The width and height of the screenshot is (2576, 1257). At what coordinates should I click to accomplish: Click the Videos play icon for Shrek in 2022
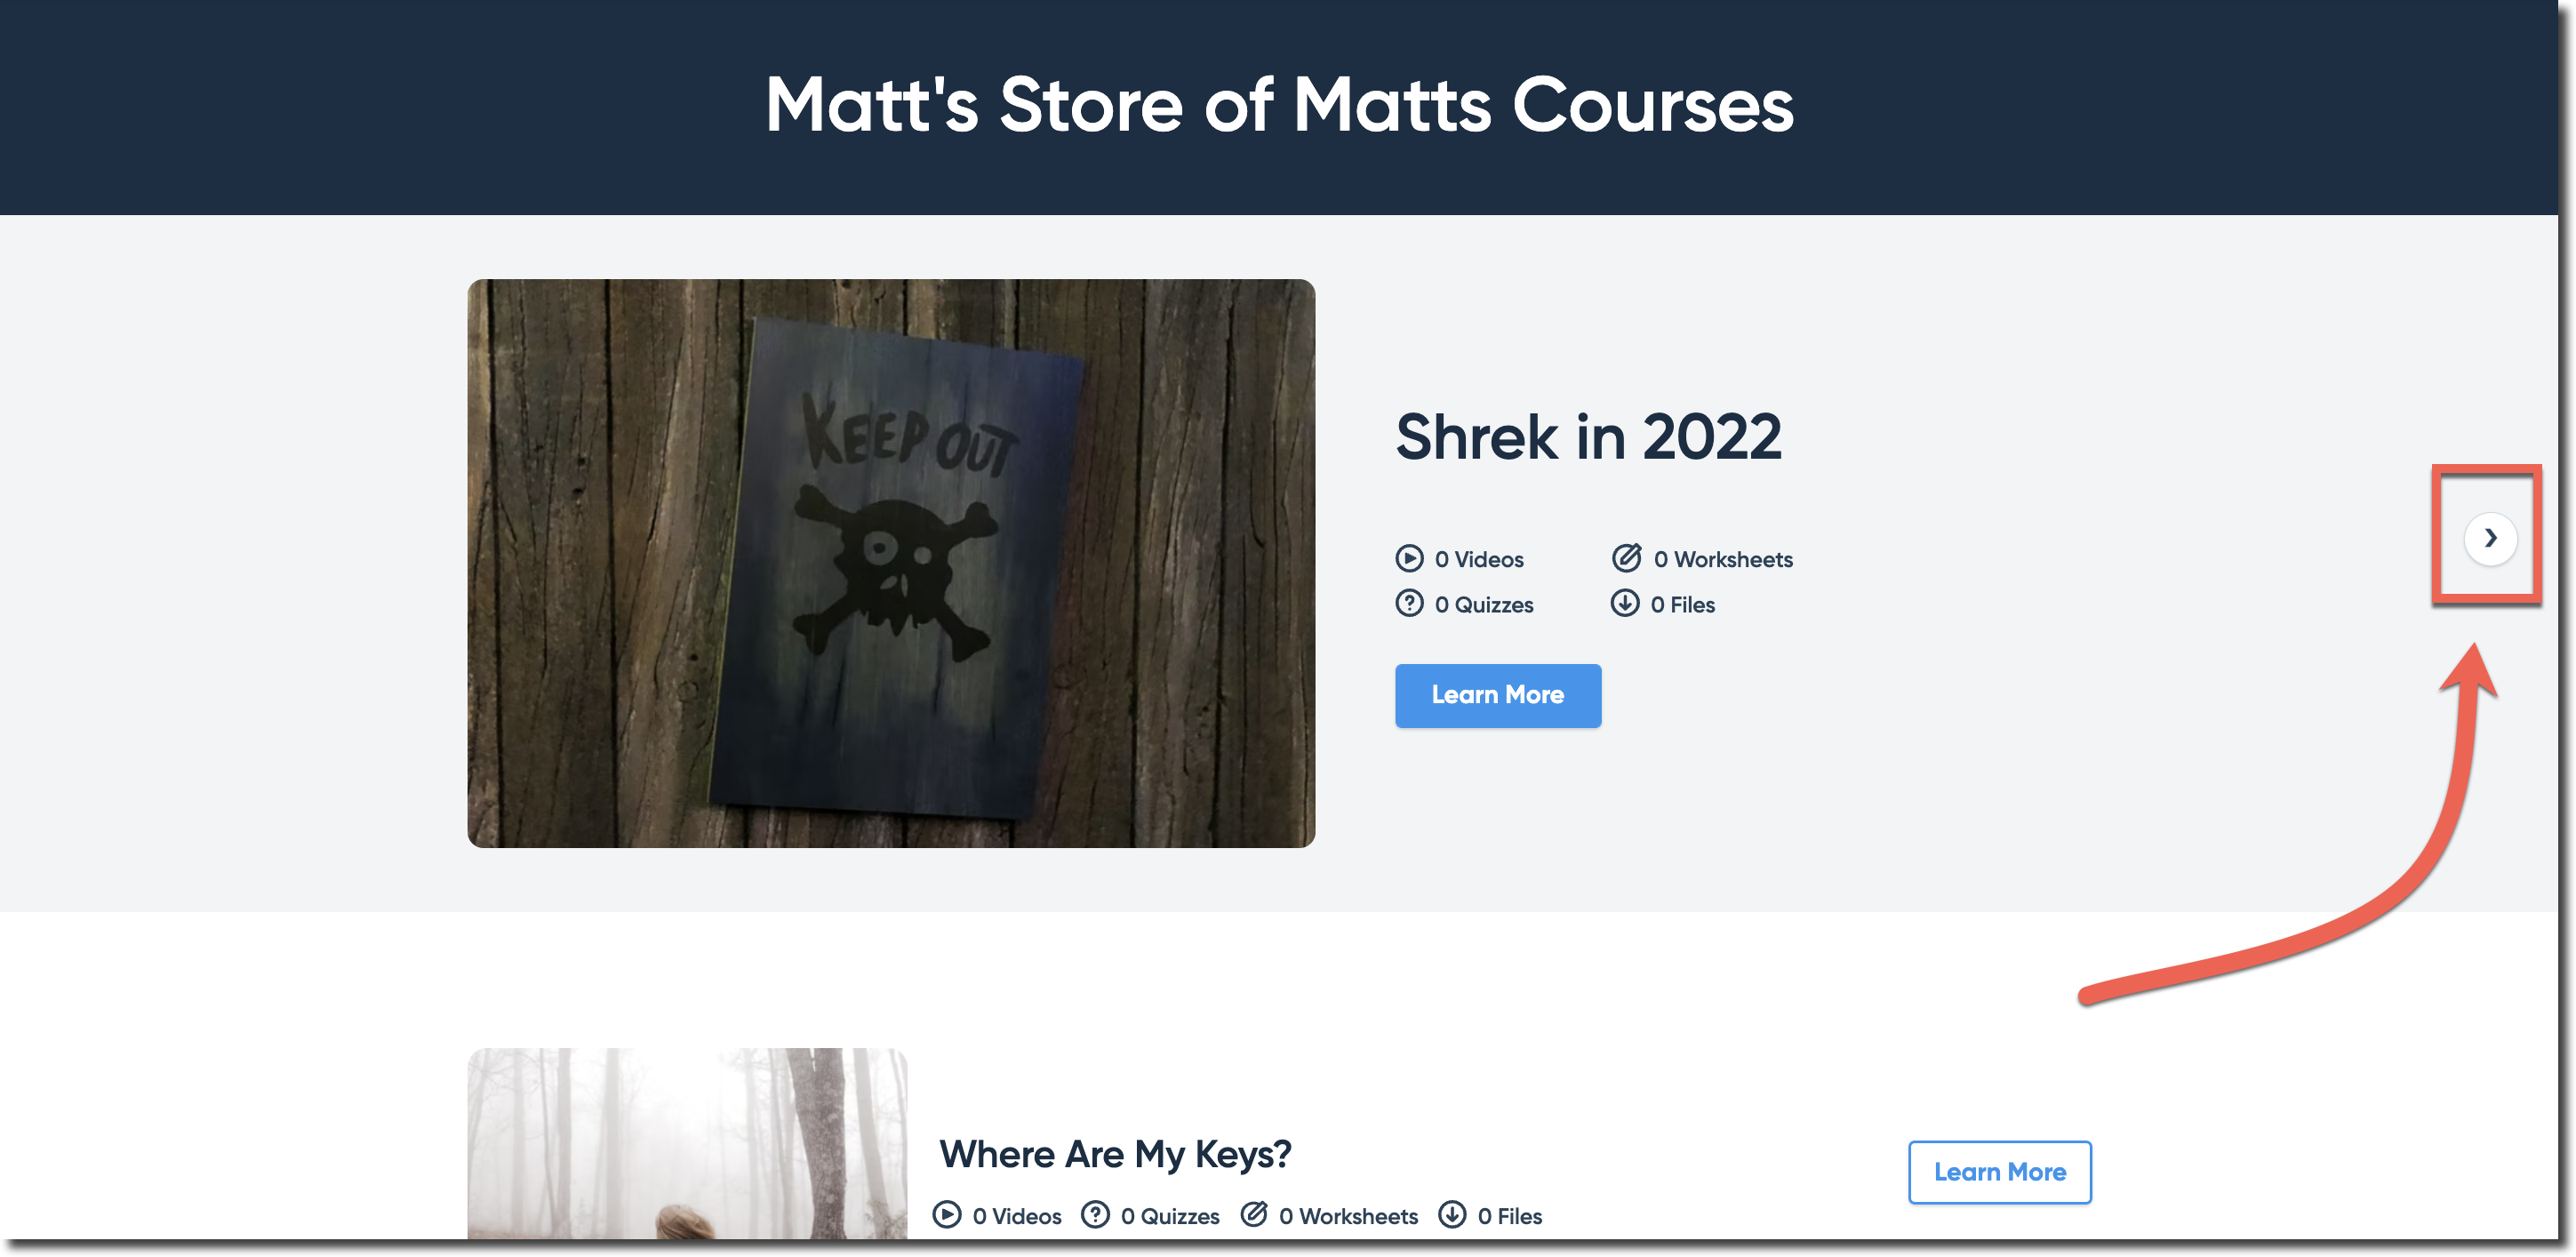(x=1409, y=558)
